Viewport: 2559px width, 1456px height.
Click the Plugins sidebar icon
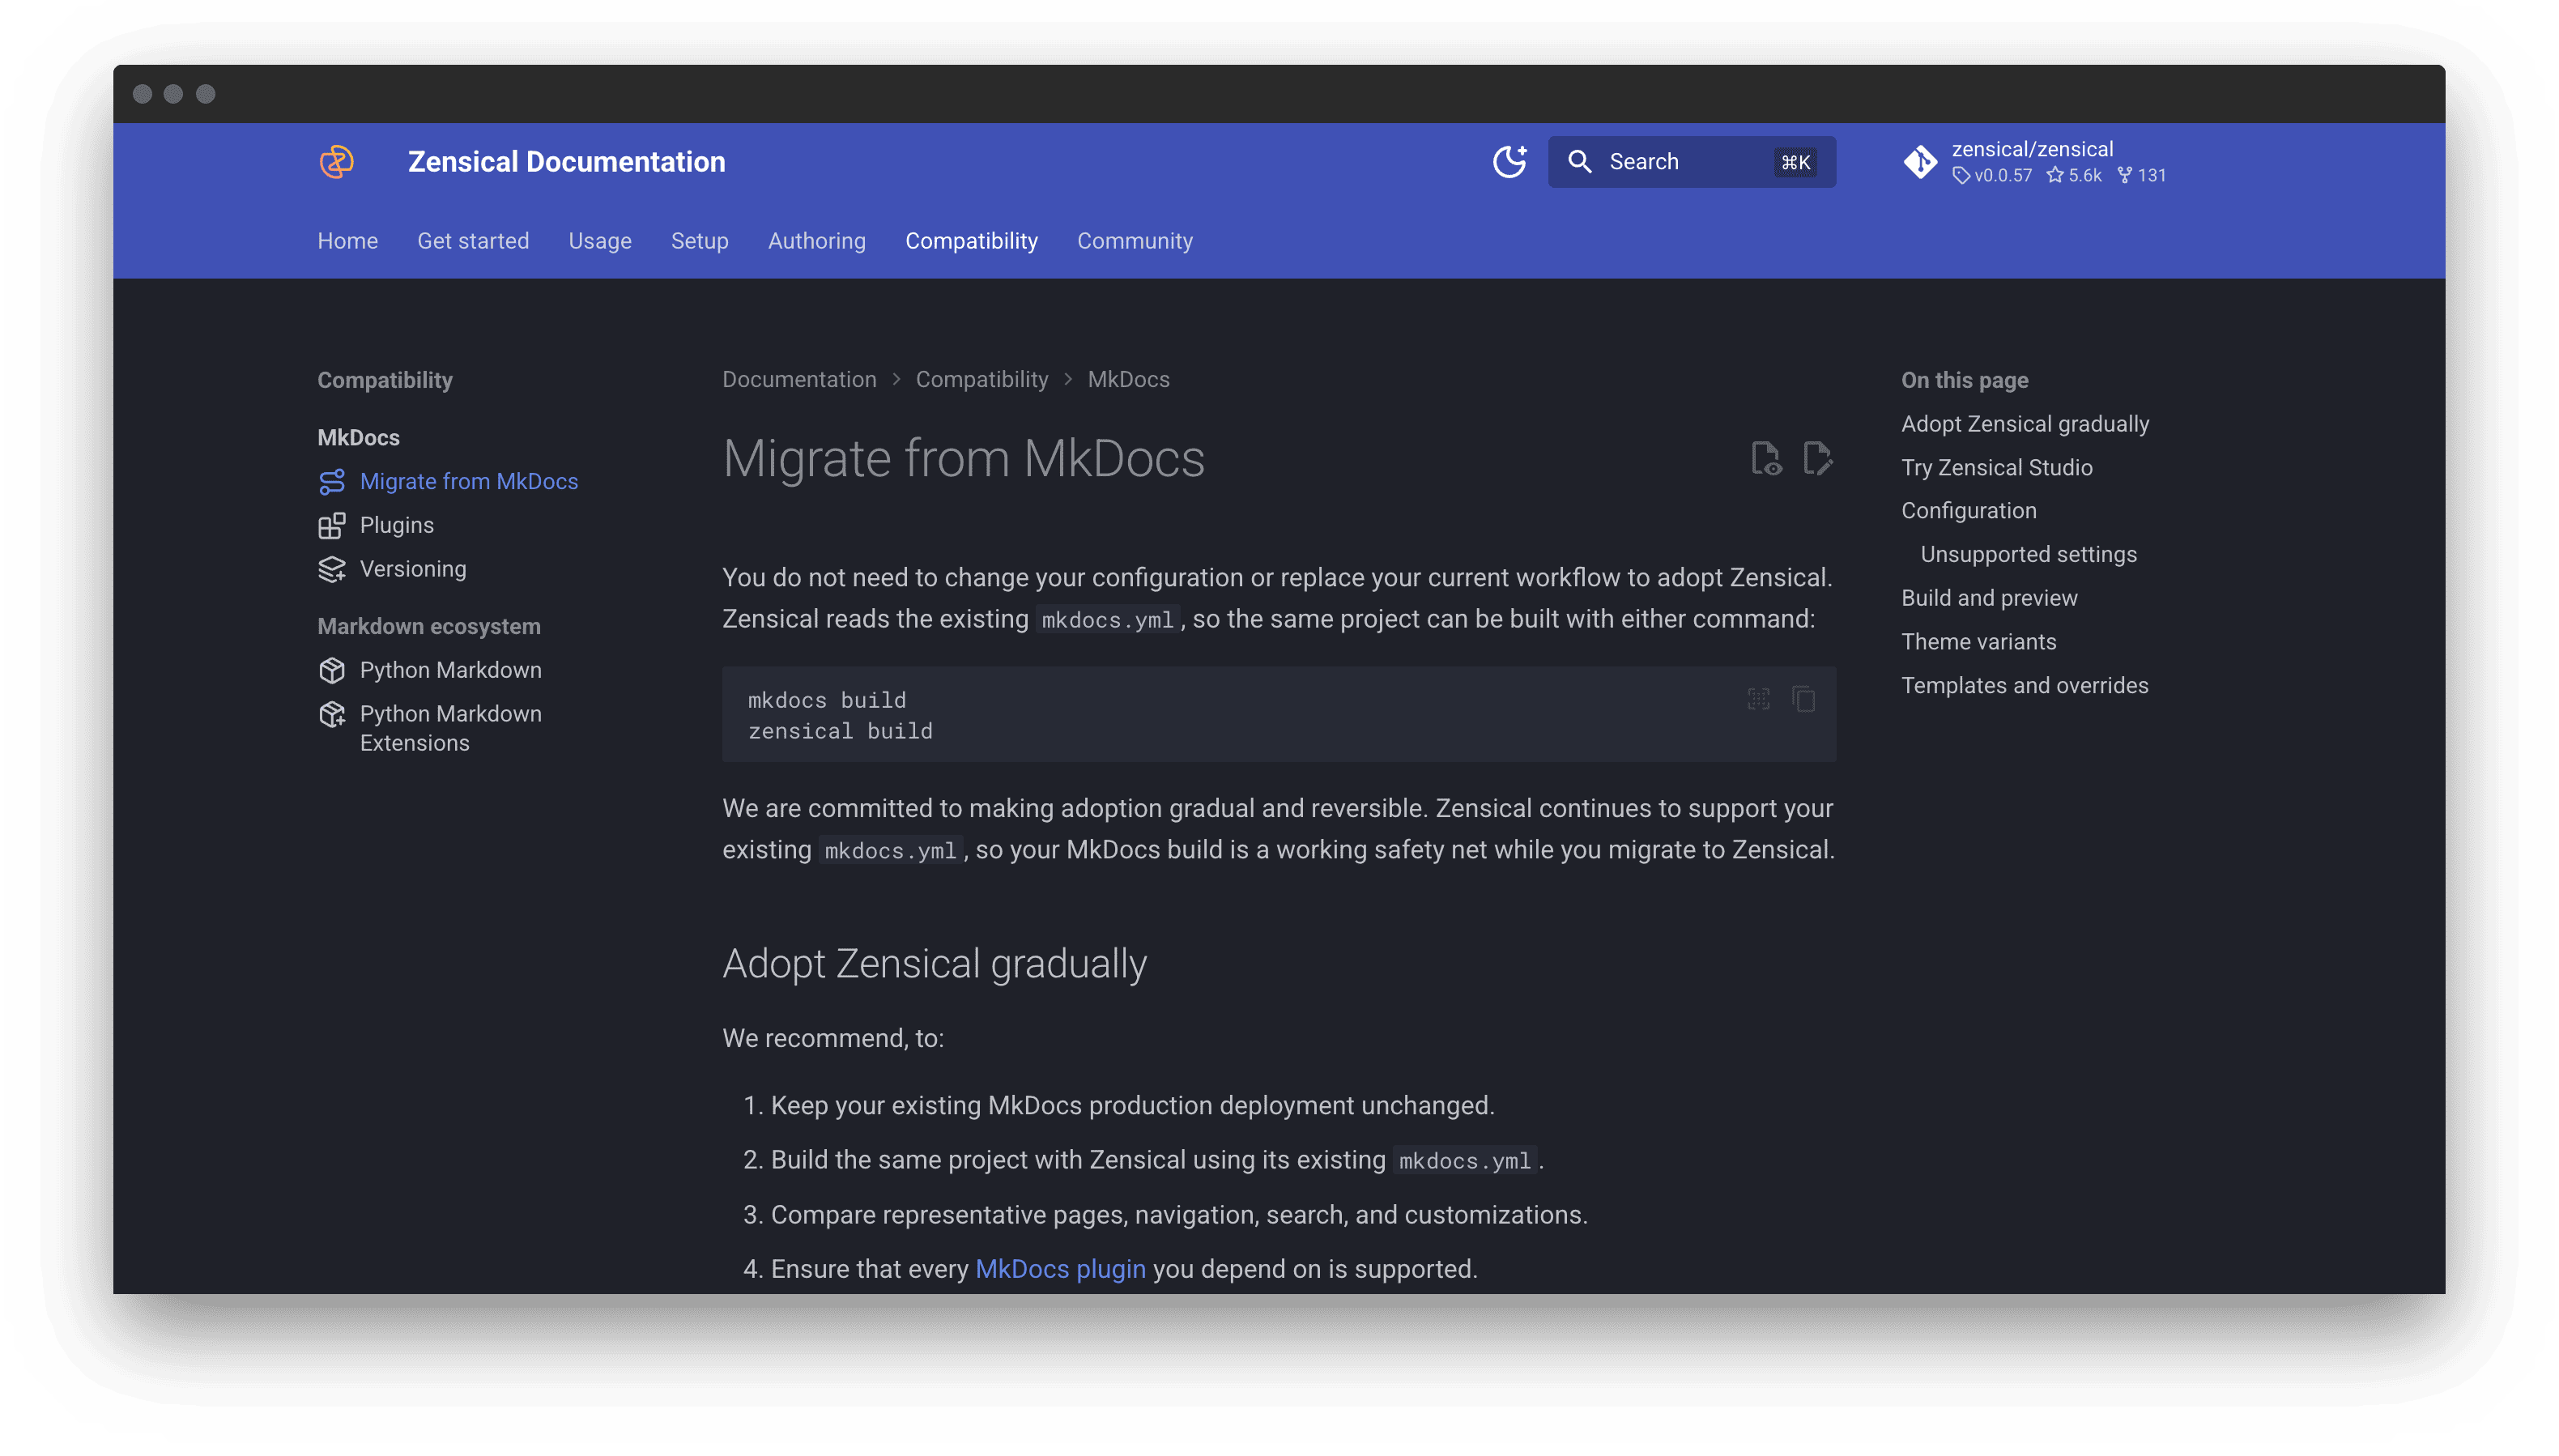point(331,526)
